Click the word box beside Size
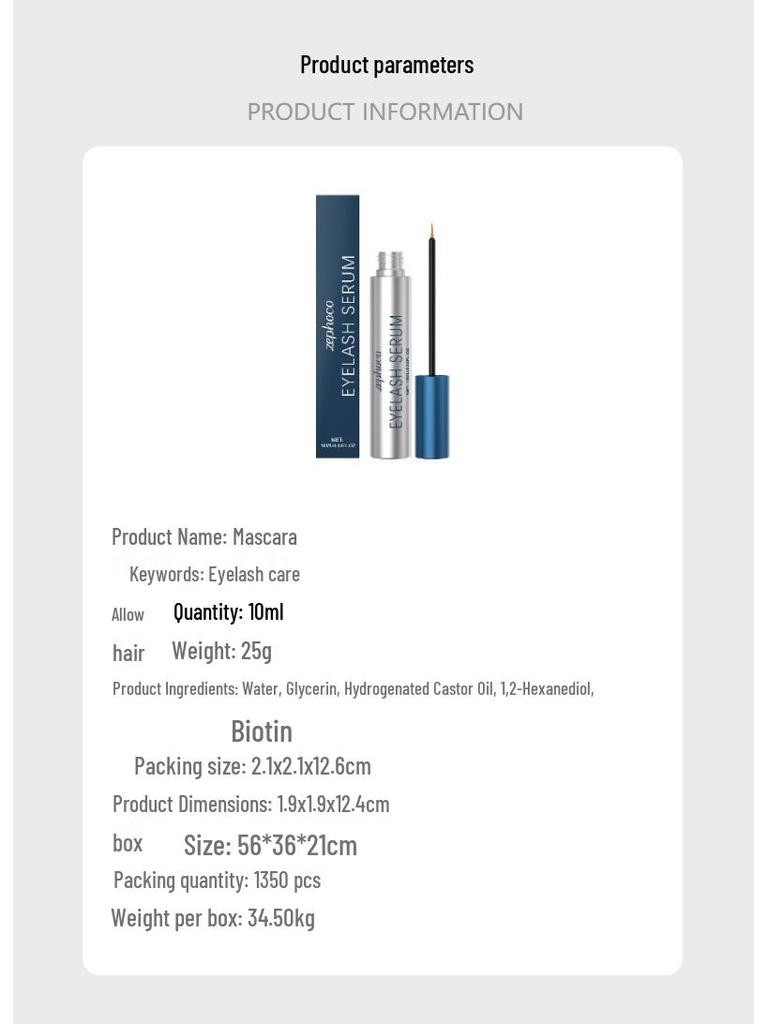This screenshot has width=768, height=1024. (127, 843)
